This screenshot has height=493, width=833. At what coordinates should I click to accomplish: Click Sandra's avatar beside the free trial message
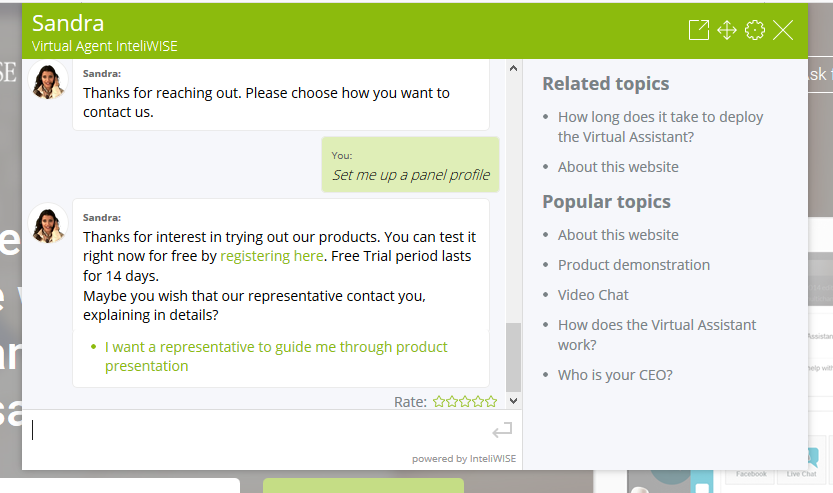tap(48, 224)
